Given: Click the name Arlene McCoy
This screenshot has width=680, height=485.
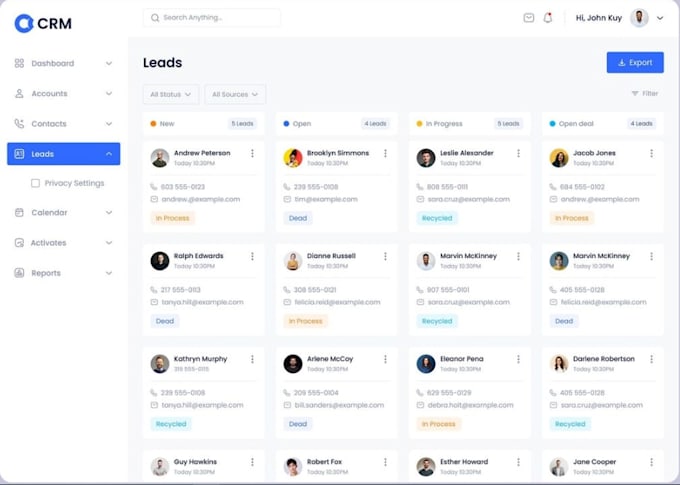Looking at the screenshot, I should [330, 359].
